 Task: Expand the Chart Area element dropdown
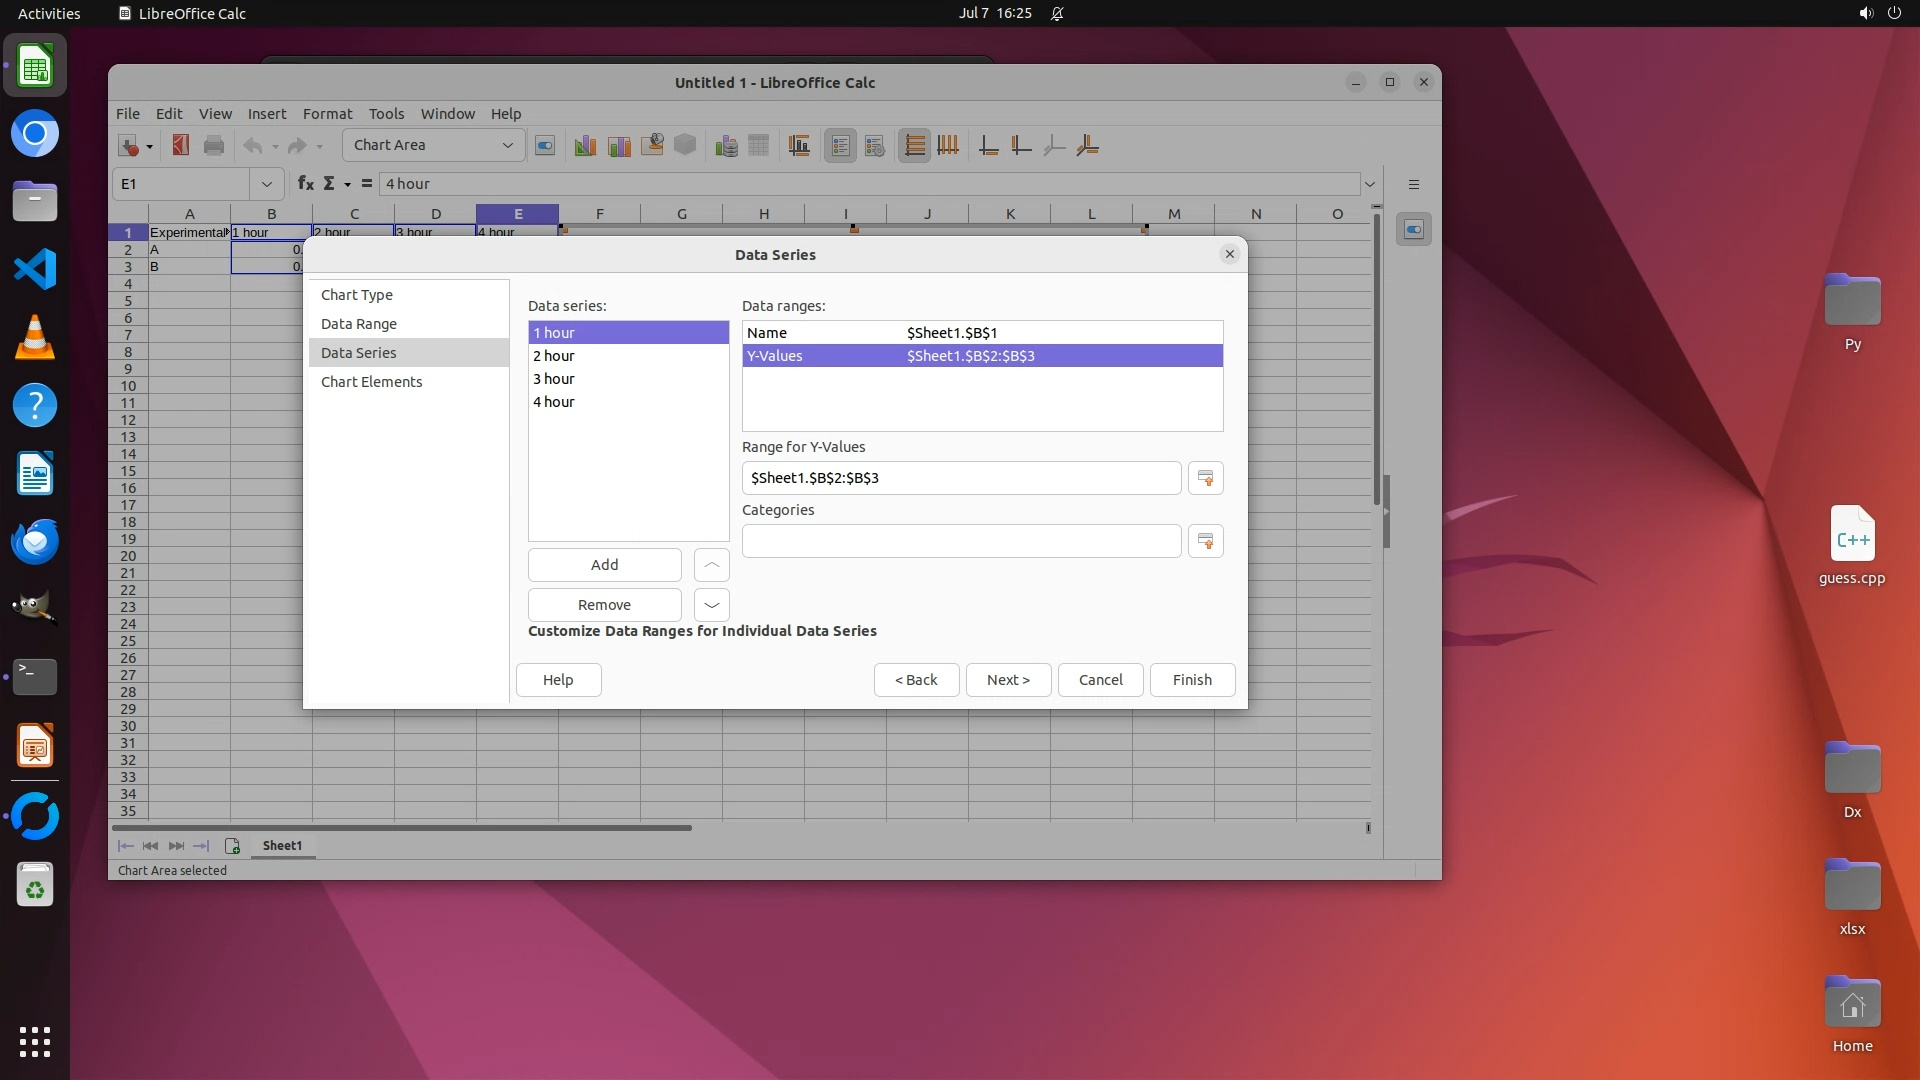pos(507,146)
